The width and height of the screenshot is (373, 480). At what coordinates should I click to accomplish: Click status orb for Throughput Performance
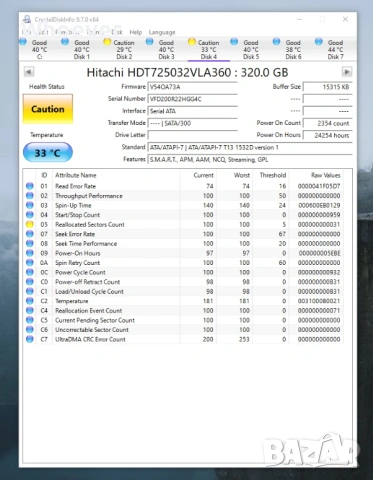30,196
